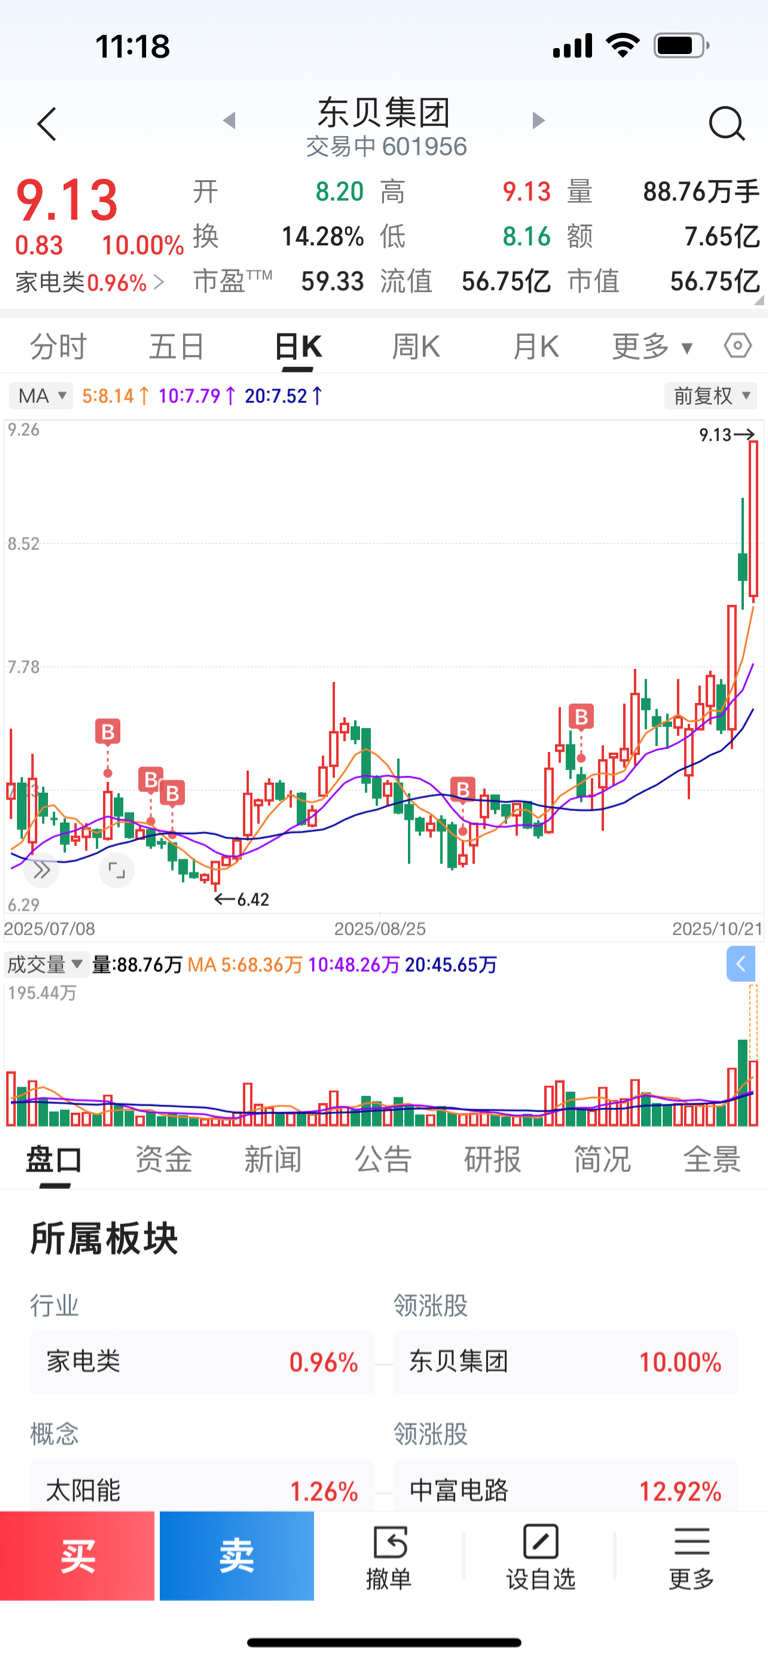
Task: Tap the 2025/08/25 date label
Action: pyautogui.click(x=380, y=929)
